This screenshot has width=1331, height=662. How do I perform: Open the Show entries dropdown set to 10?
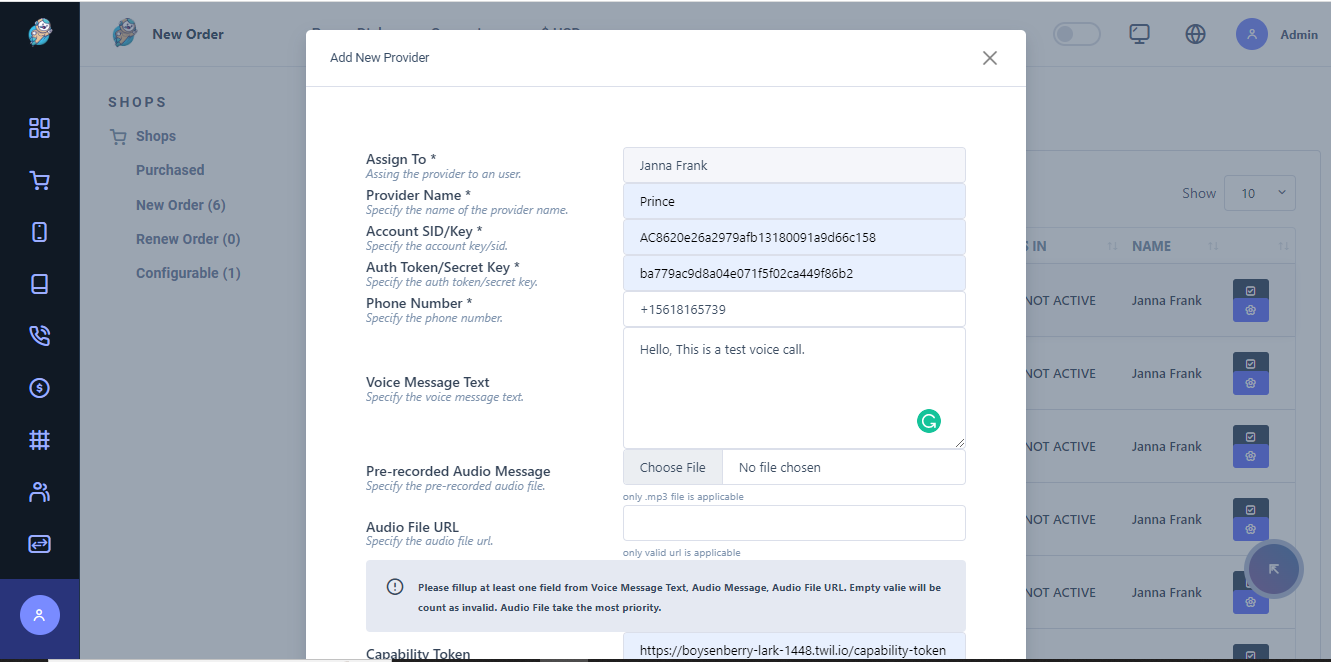[1259, 192]
